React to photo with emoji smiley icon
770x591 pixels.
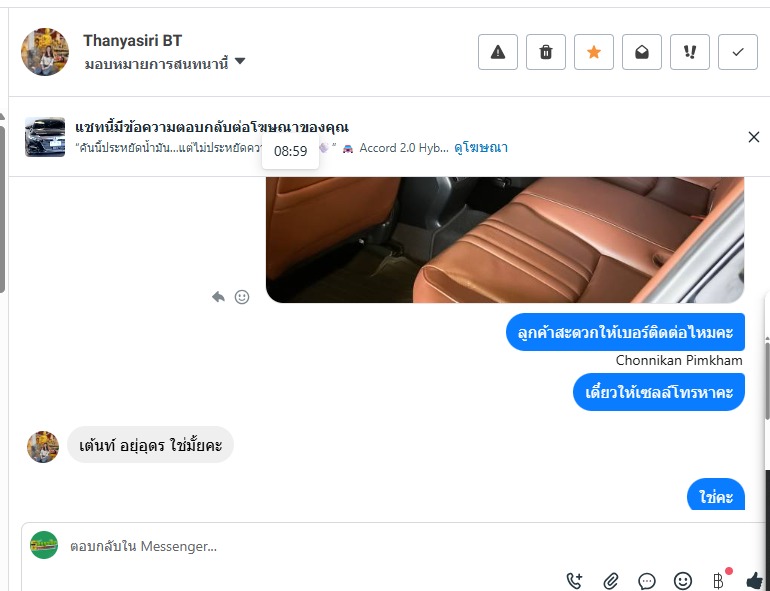tap(242, 297)
